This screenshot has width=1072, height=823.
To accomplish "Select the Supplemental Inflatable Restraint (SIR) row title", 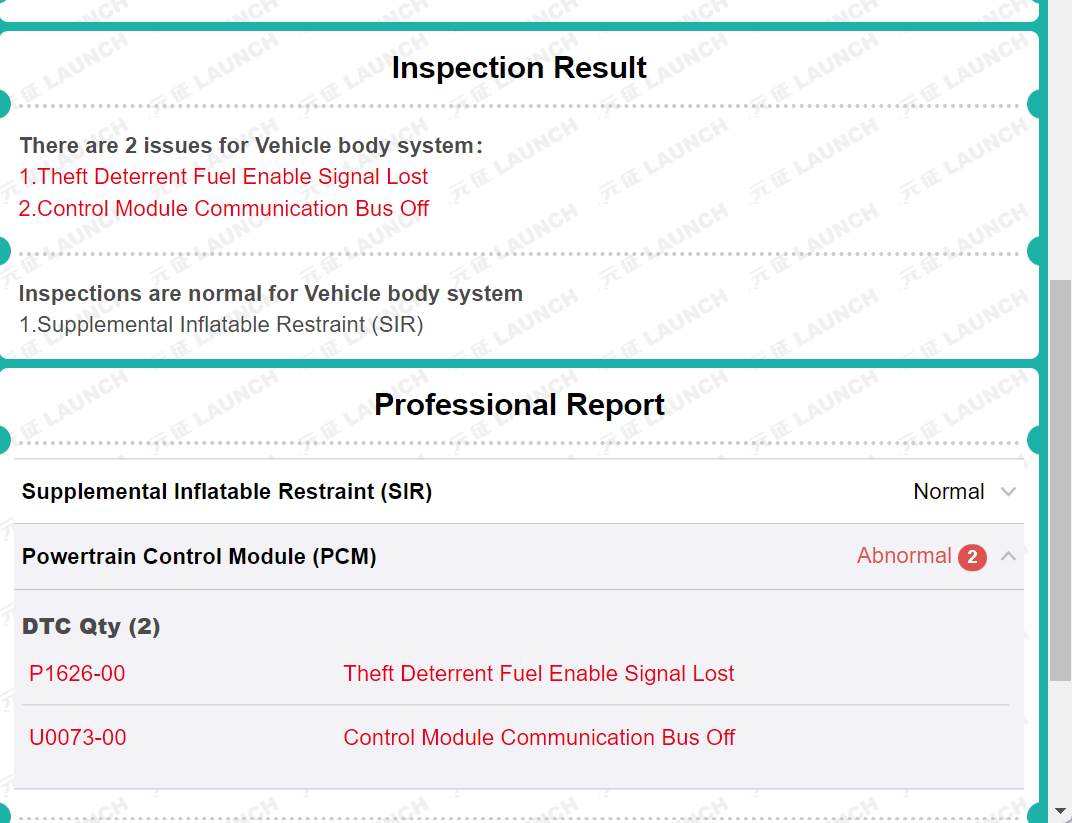I will click(227, 492).
